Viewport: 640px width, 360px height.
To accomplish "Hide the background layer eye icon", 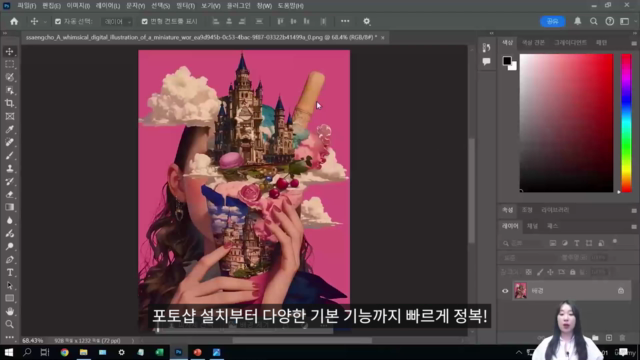I will (505, 291).
